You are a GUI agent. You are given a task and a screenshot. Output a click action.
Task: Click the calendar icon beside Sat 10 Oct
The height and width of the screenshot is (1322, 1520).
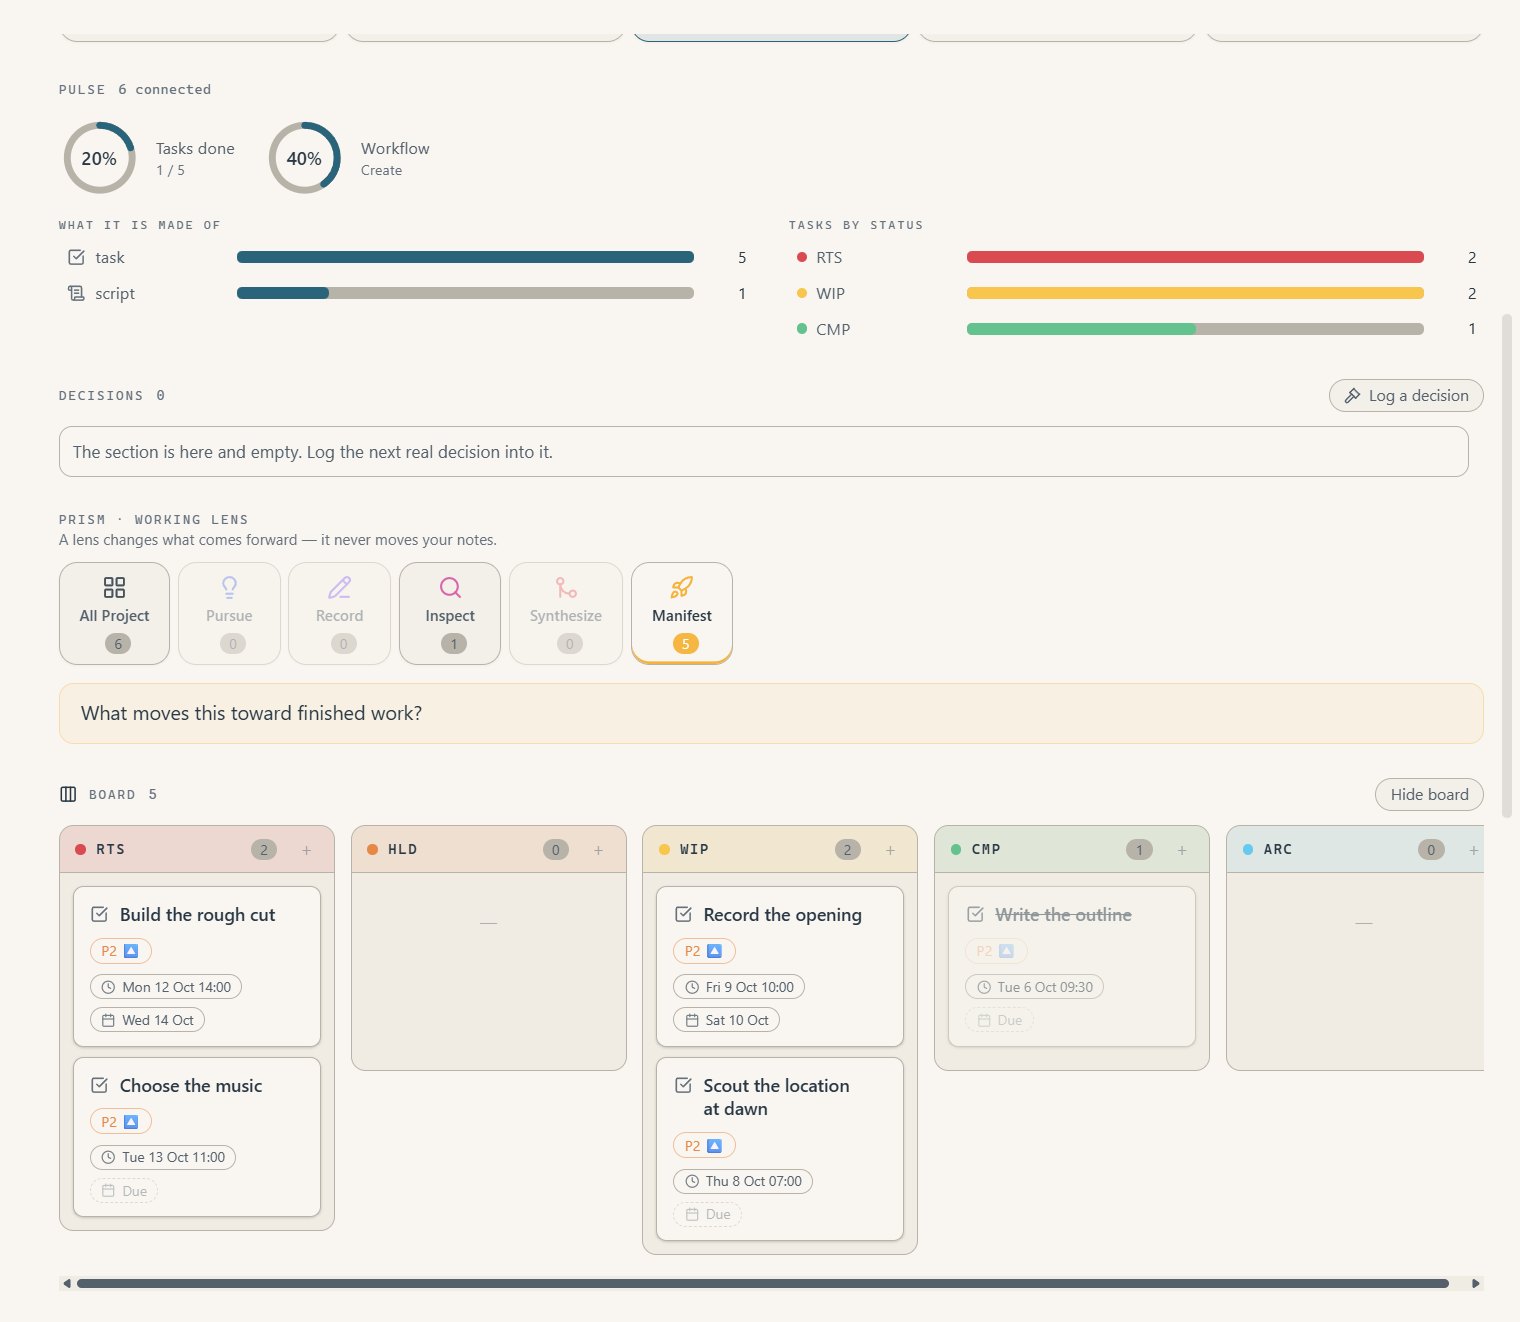692,1020
